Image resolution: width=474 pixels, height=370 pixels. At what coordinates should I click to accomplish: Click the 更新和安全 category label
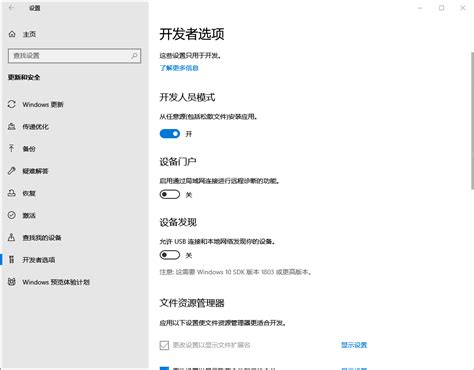[24, 77]
